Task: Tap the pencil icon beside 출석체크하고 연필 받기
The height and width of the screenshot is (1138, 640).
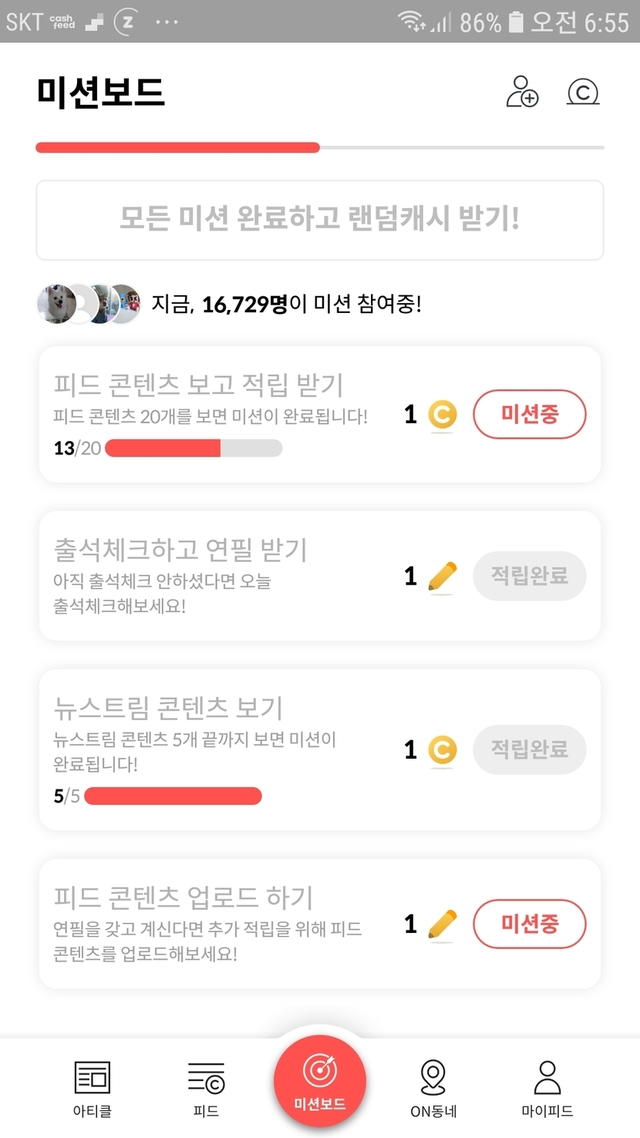Action: (442, 576)
